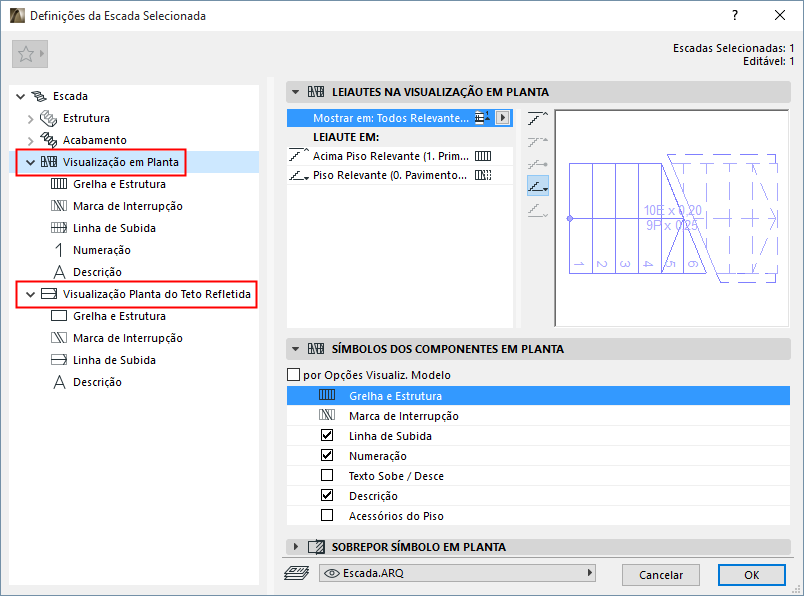804x596 pixels.
Task: Open Grelha e Estrutura under Visualização em Planta
Action: [x=119, y=184]
